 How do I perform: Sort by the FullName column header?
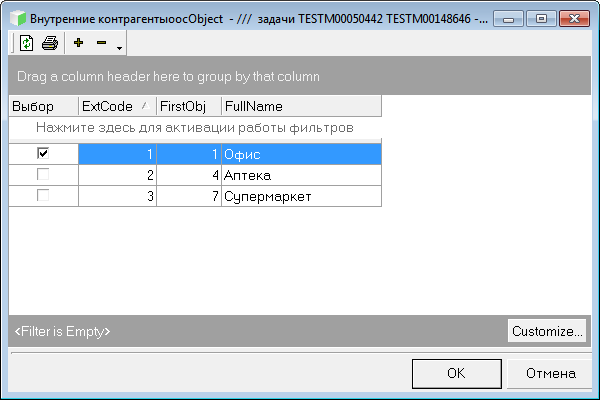pos(302,106)
